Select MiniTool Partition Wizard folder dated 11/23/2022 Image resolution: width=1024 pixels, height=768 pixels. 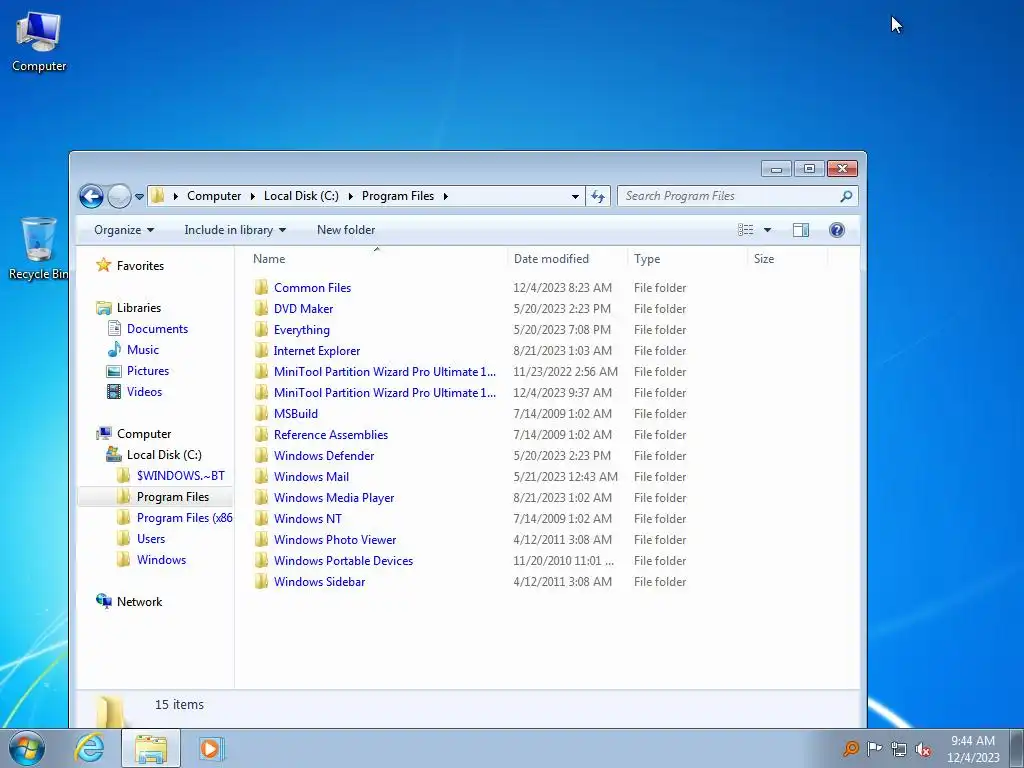click(x=385, y=372)
